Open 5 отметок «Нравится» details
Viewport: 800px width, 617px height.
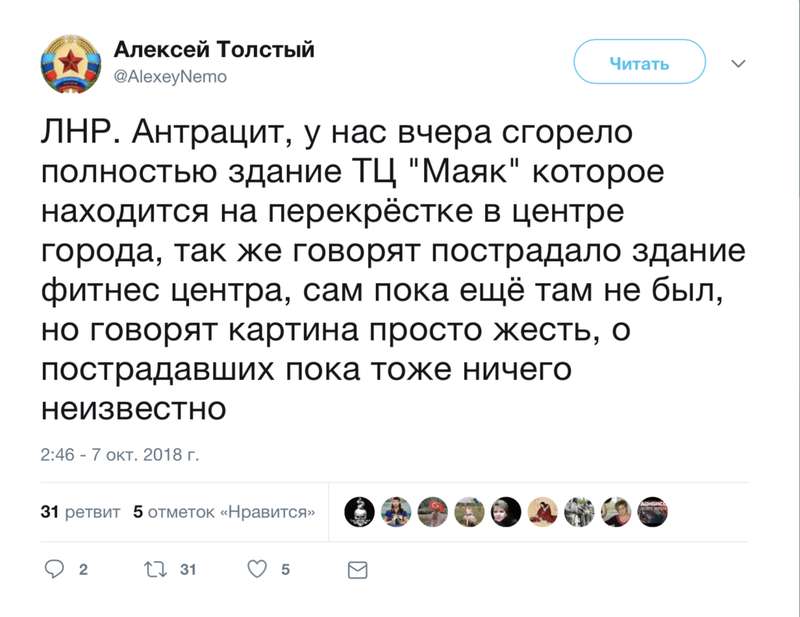pos(225,509)
